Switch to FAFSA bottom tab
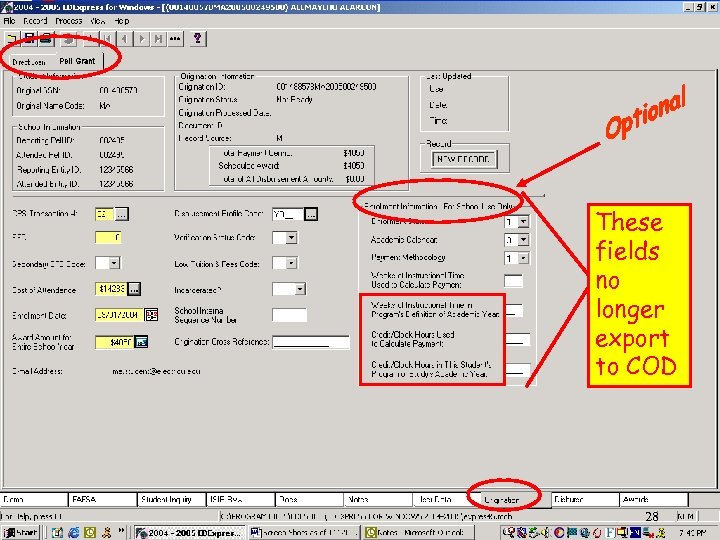This screenshot has height=540, width=720. coord(103,499)
